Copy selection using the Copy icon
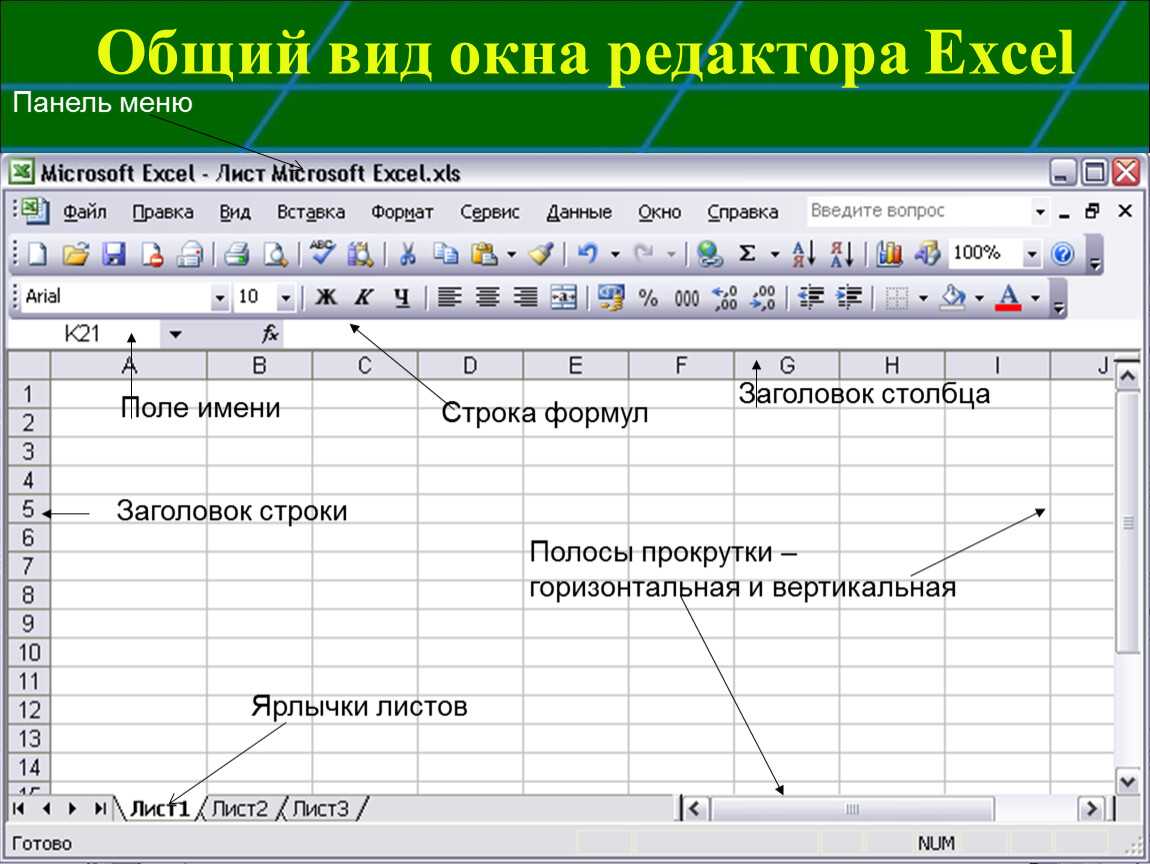 445,255
